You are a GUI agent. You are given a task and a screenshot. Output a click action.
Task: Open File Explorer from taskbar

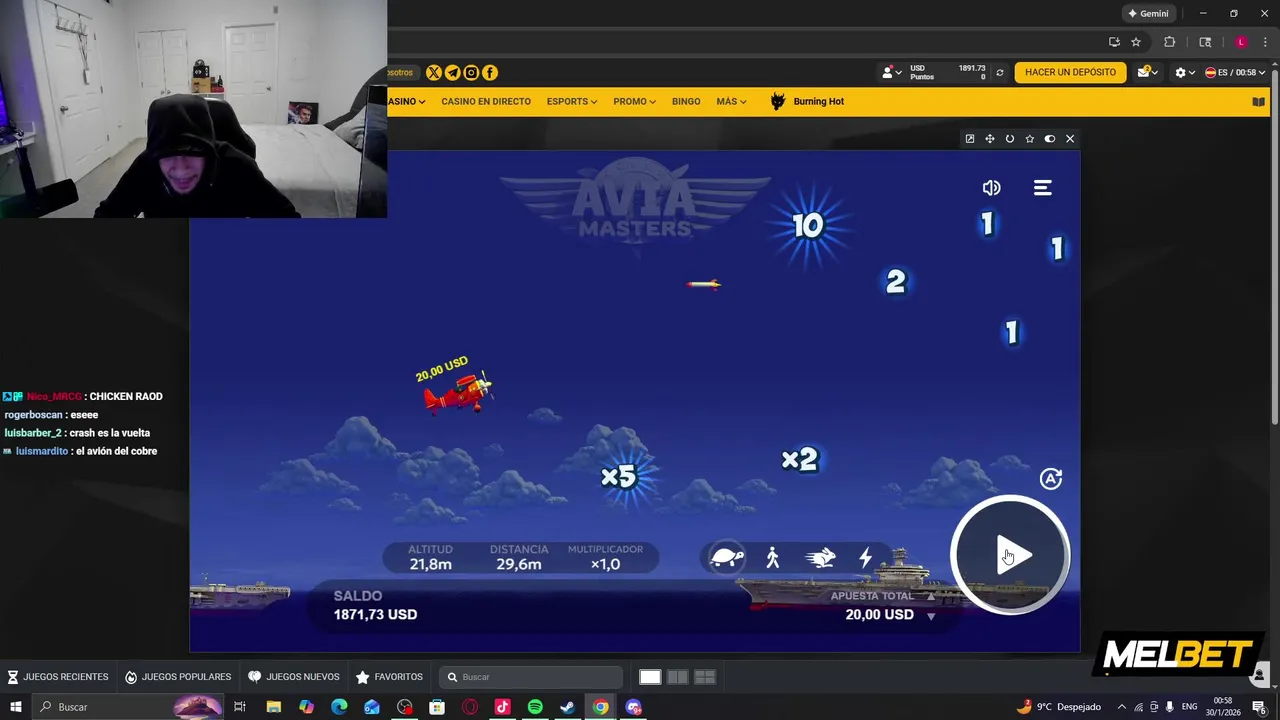[x=273, y=707]
